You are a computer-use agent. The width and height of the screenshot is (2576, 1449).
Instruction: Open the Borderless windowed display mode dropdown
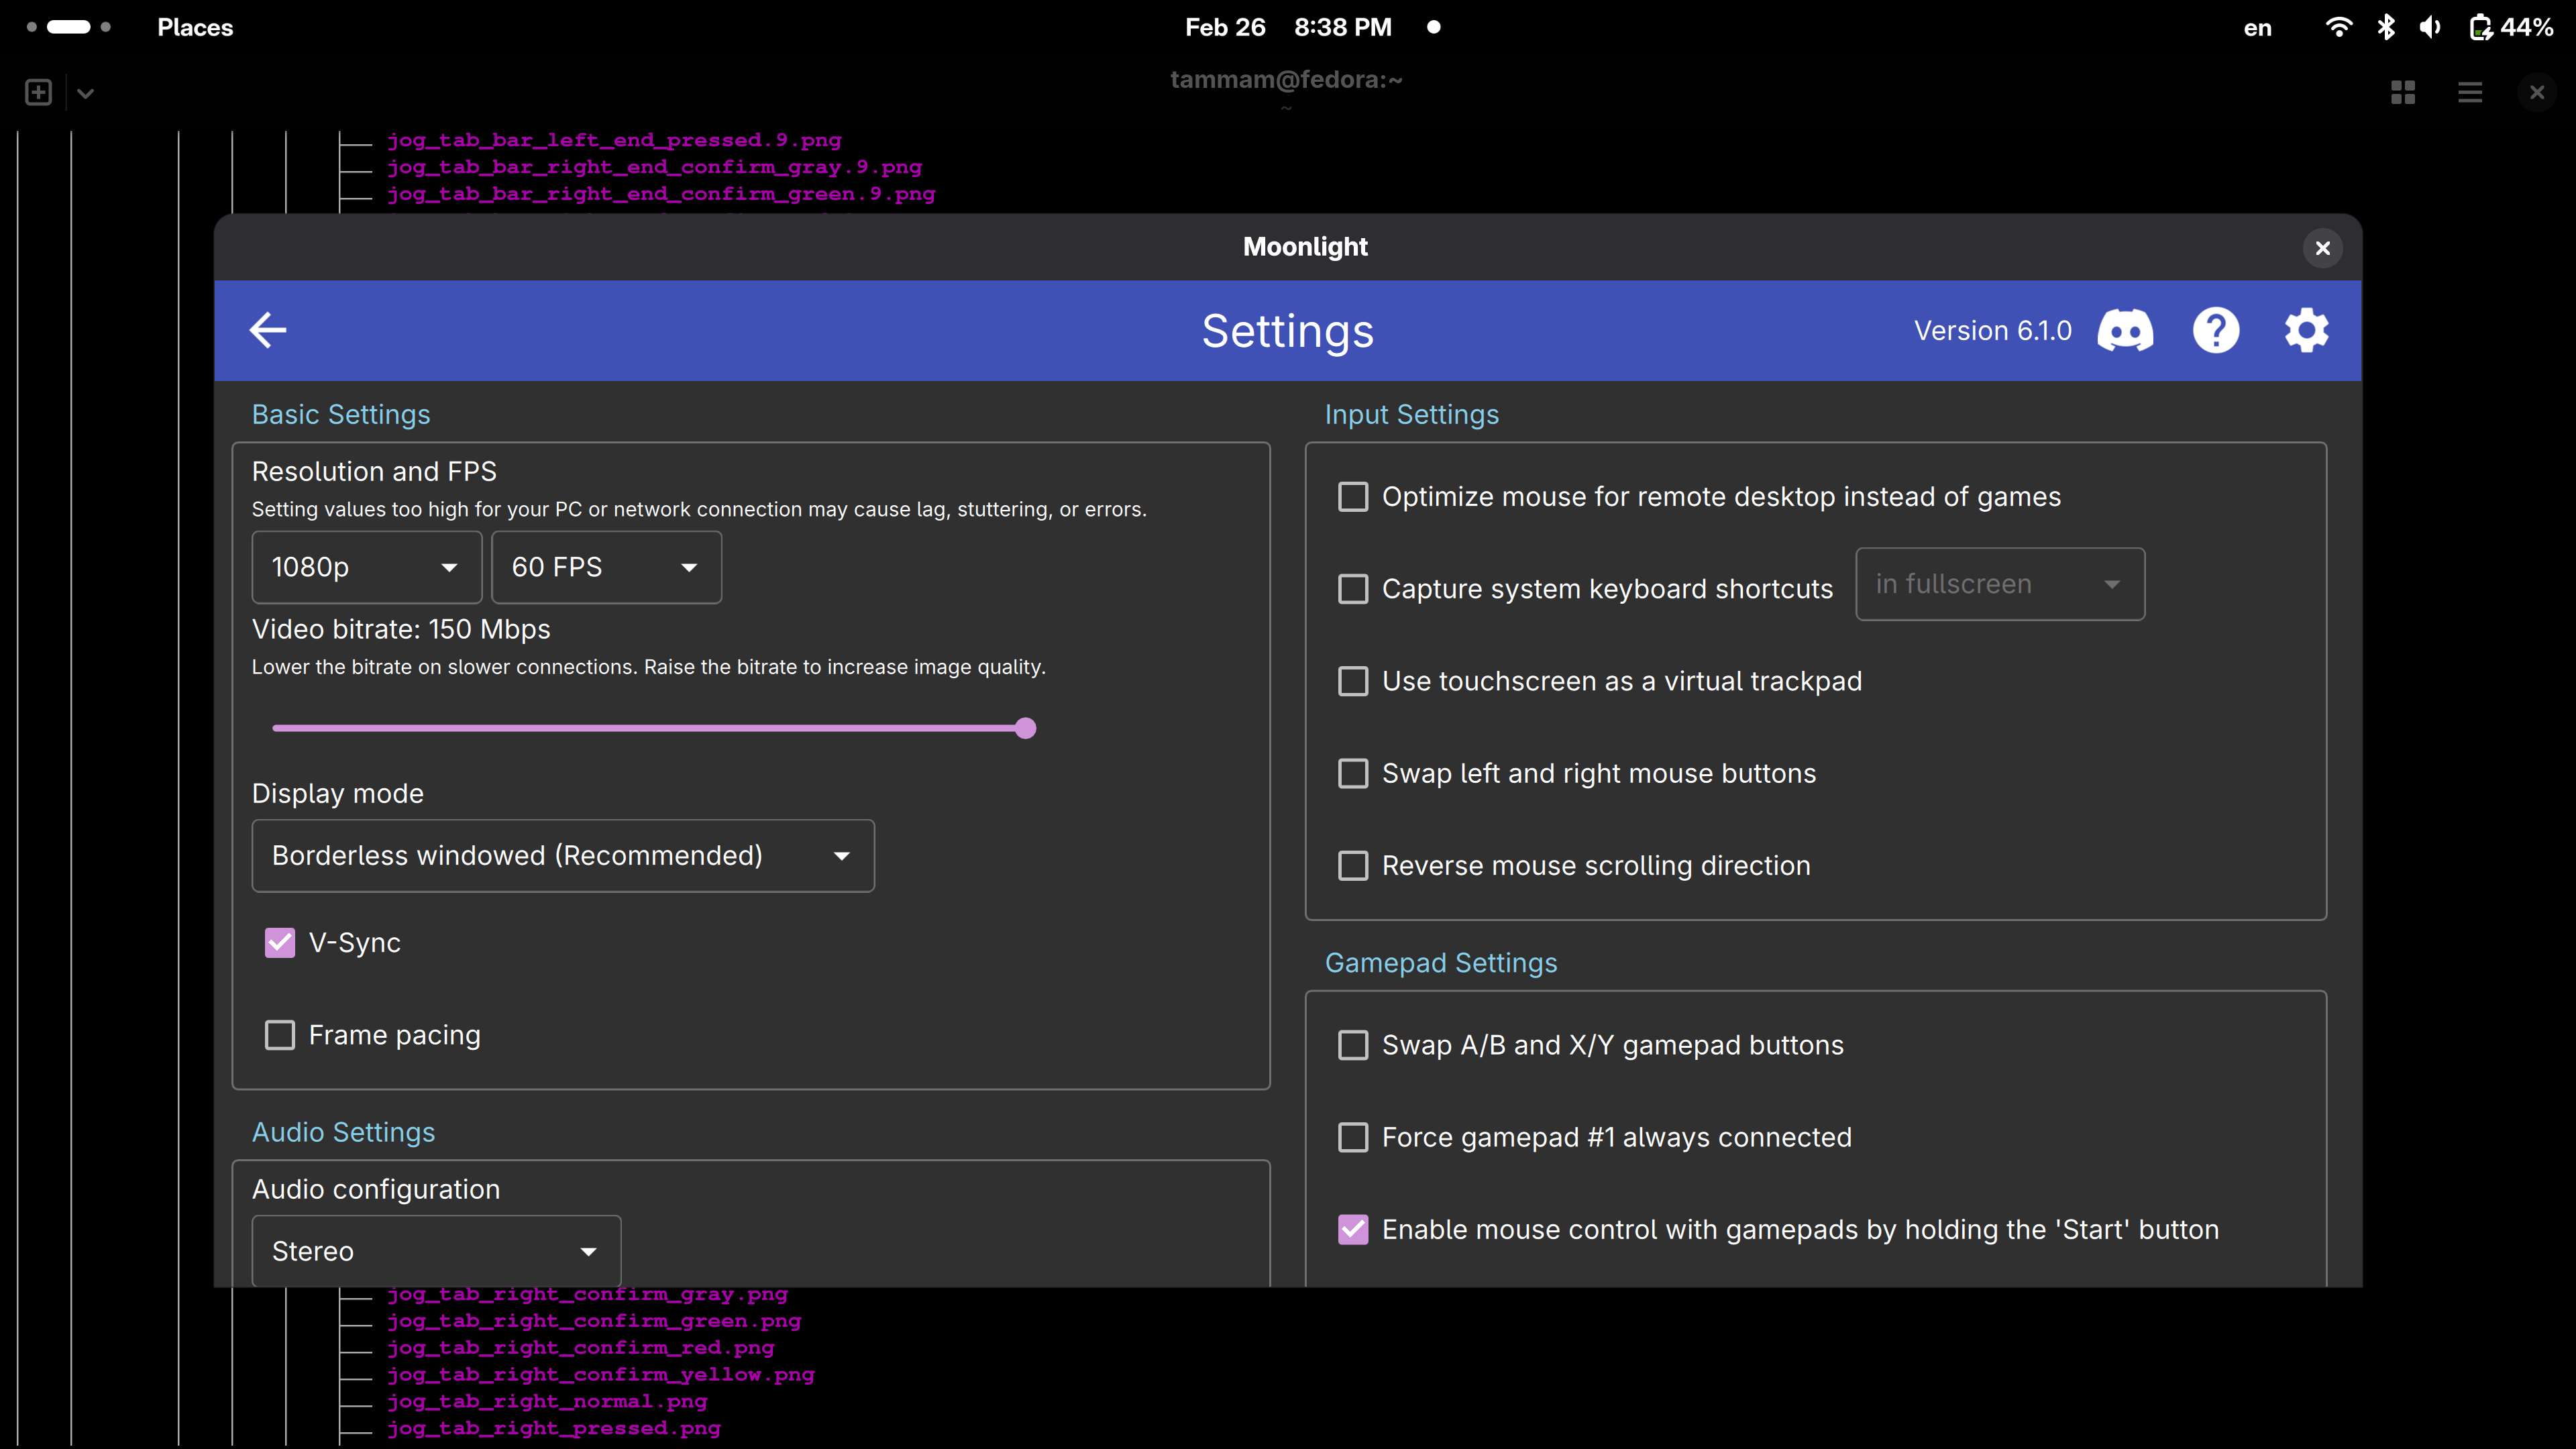[x=563, y=855]
